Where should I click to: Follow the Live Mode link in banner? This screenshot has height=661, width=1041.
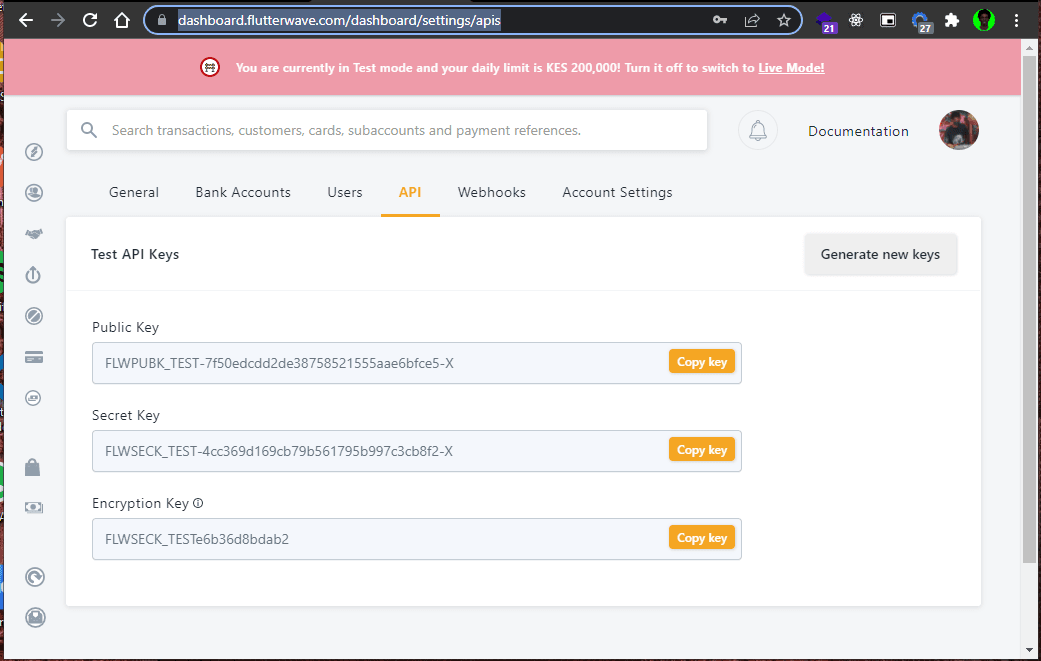791,68
